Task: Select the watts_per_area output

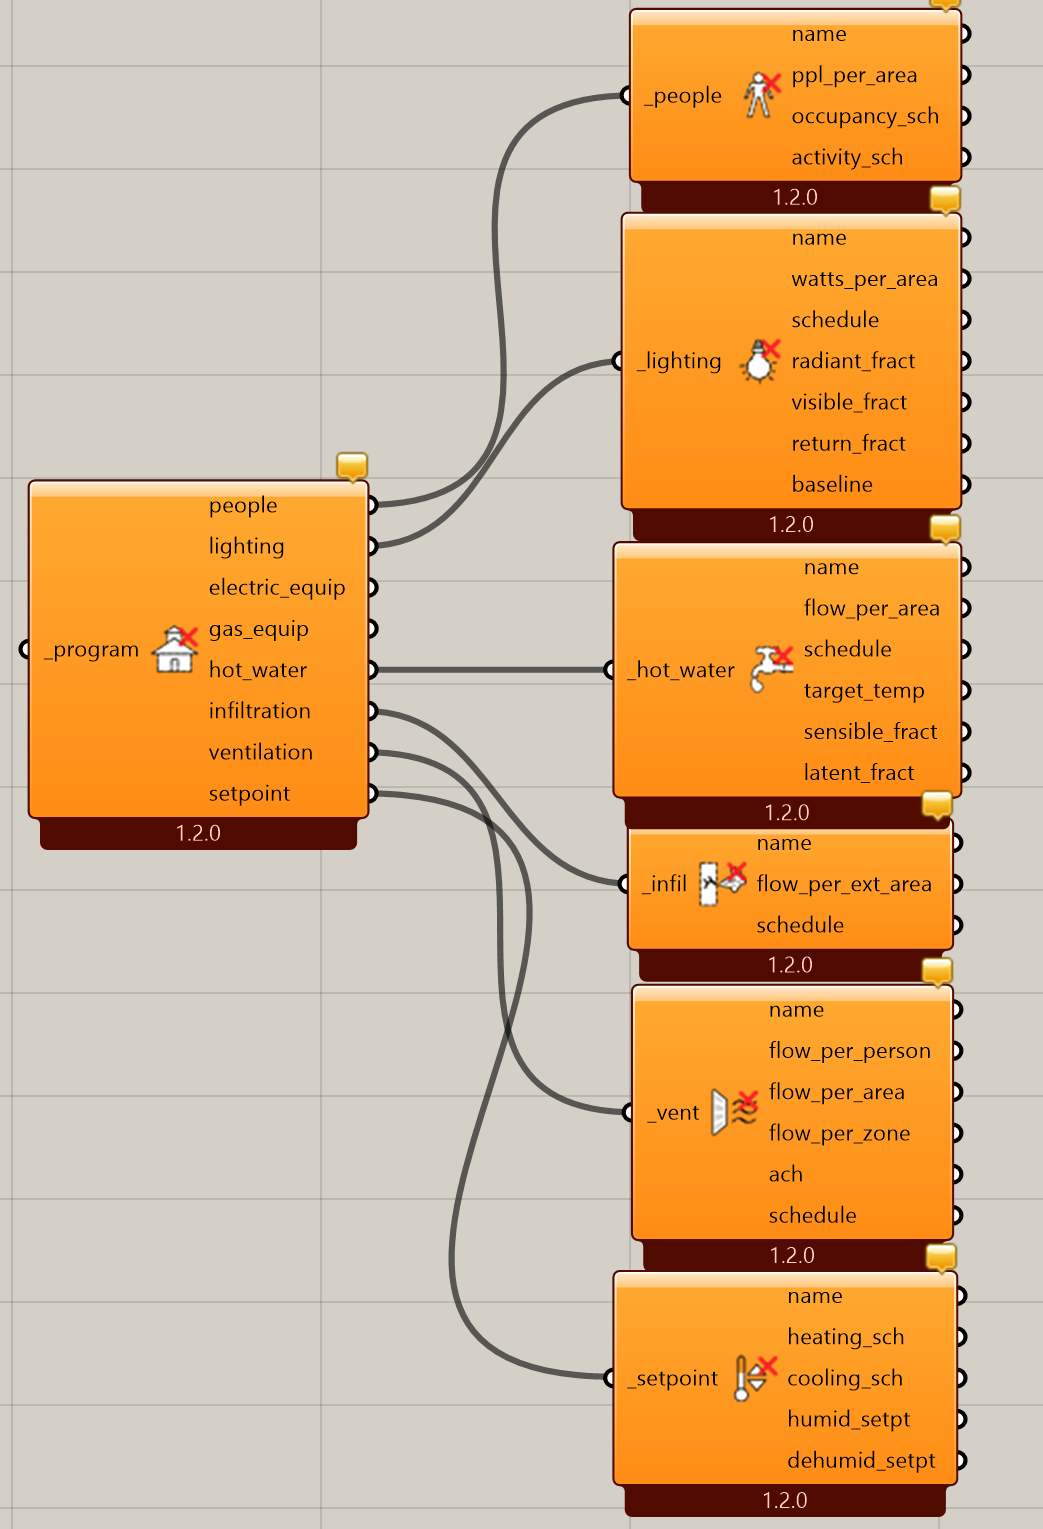Action: 864,279
